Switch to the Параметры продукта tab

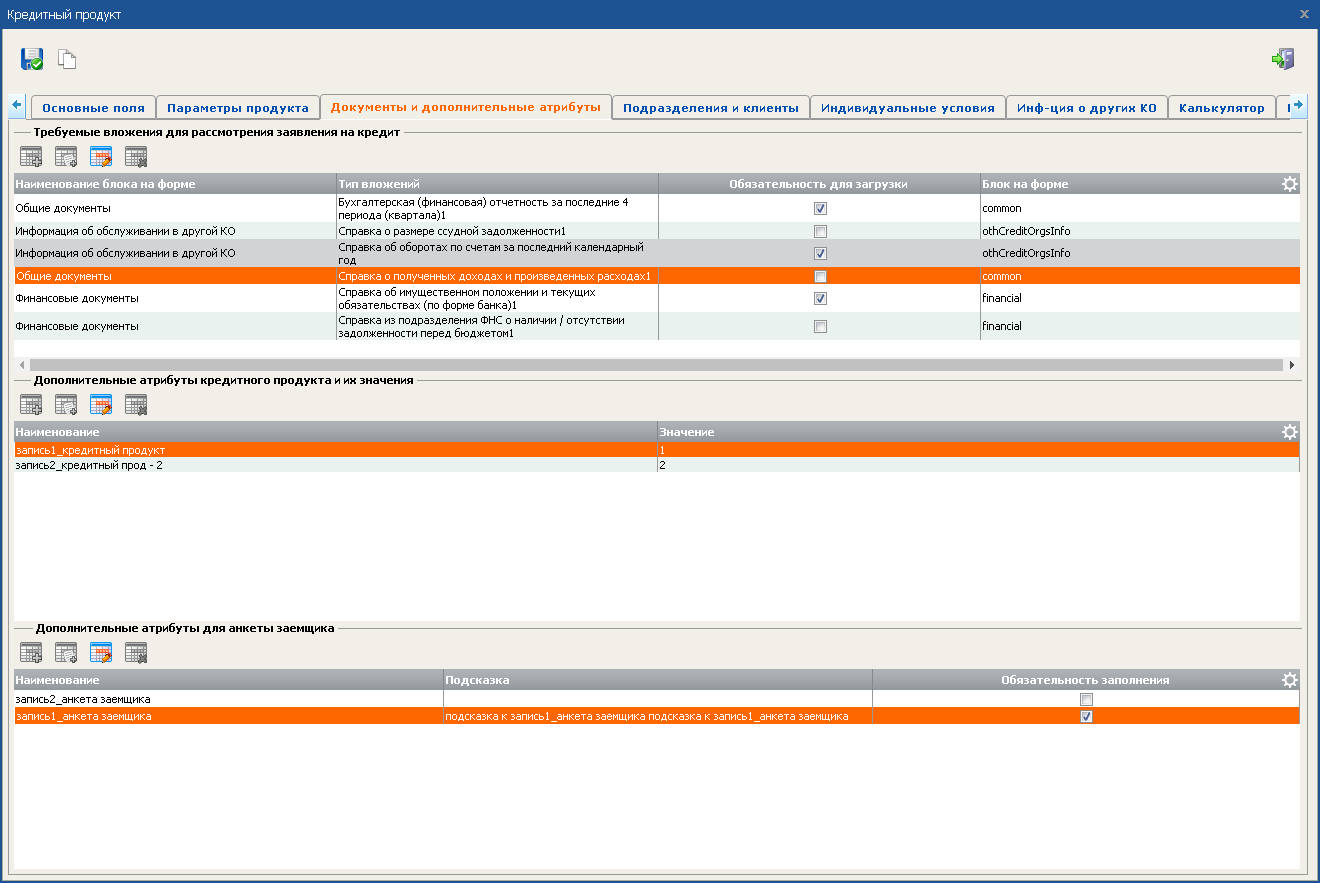point(238,108)
